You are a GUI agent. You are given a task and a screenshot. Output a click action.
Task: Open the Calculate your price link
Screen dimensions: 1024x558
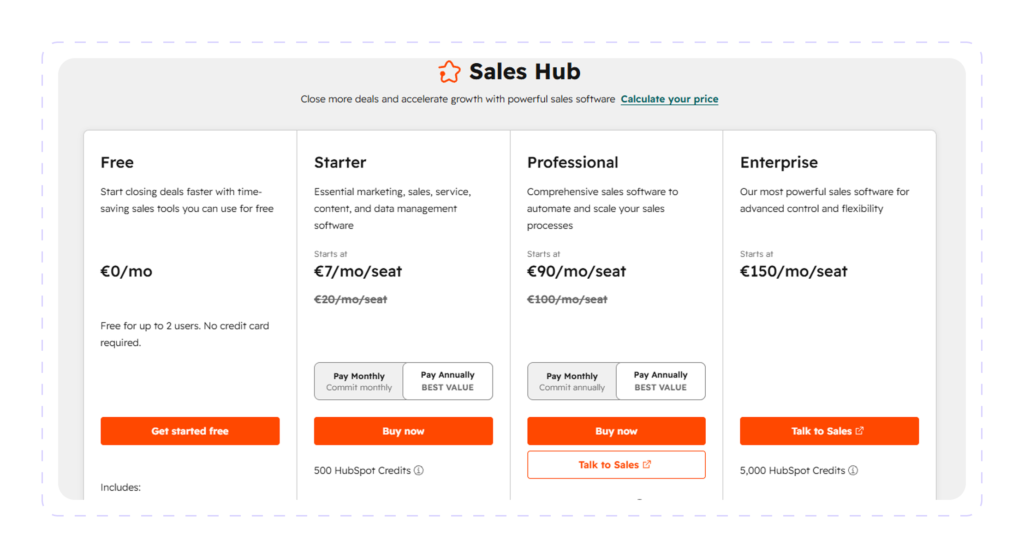669,99
